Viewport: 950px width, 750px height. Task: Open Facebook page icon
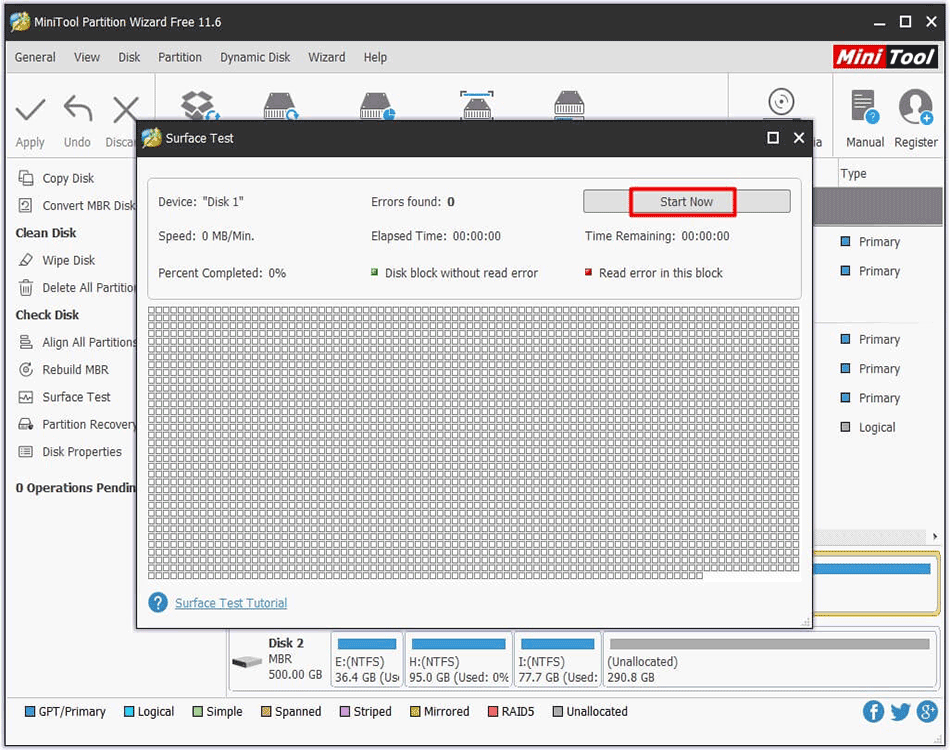873,711
